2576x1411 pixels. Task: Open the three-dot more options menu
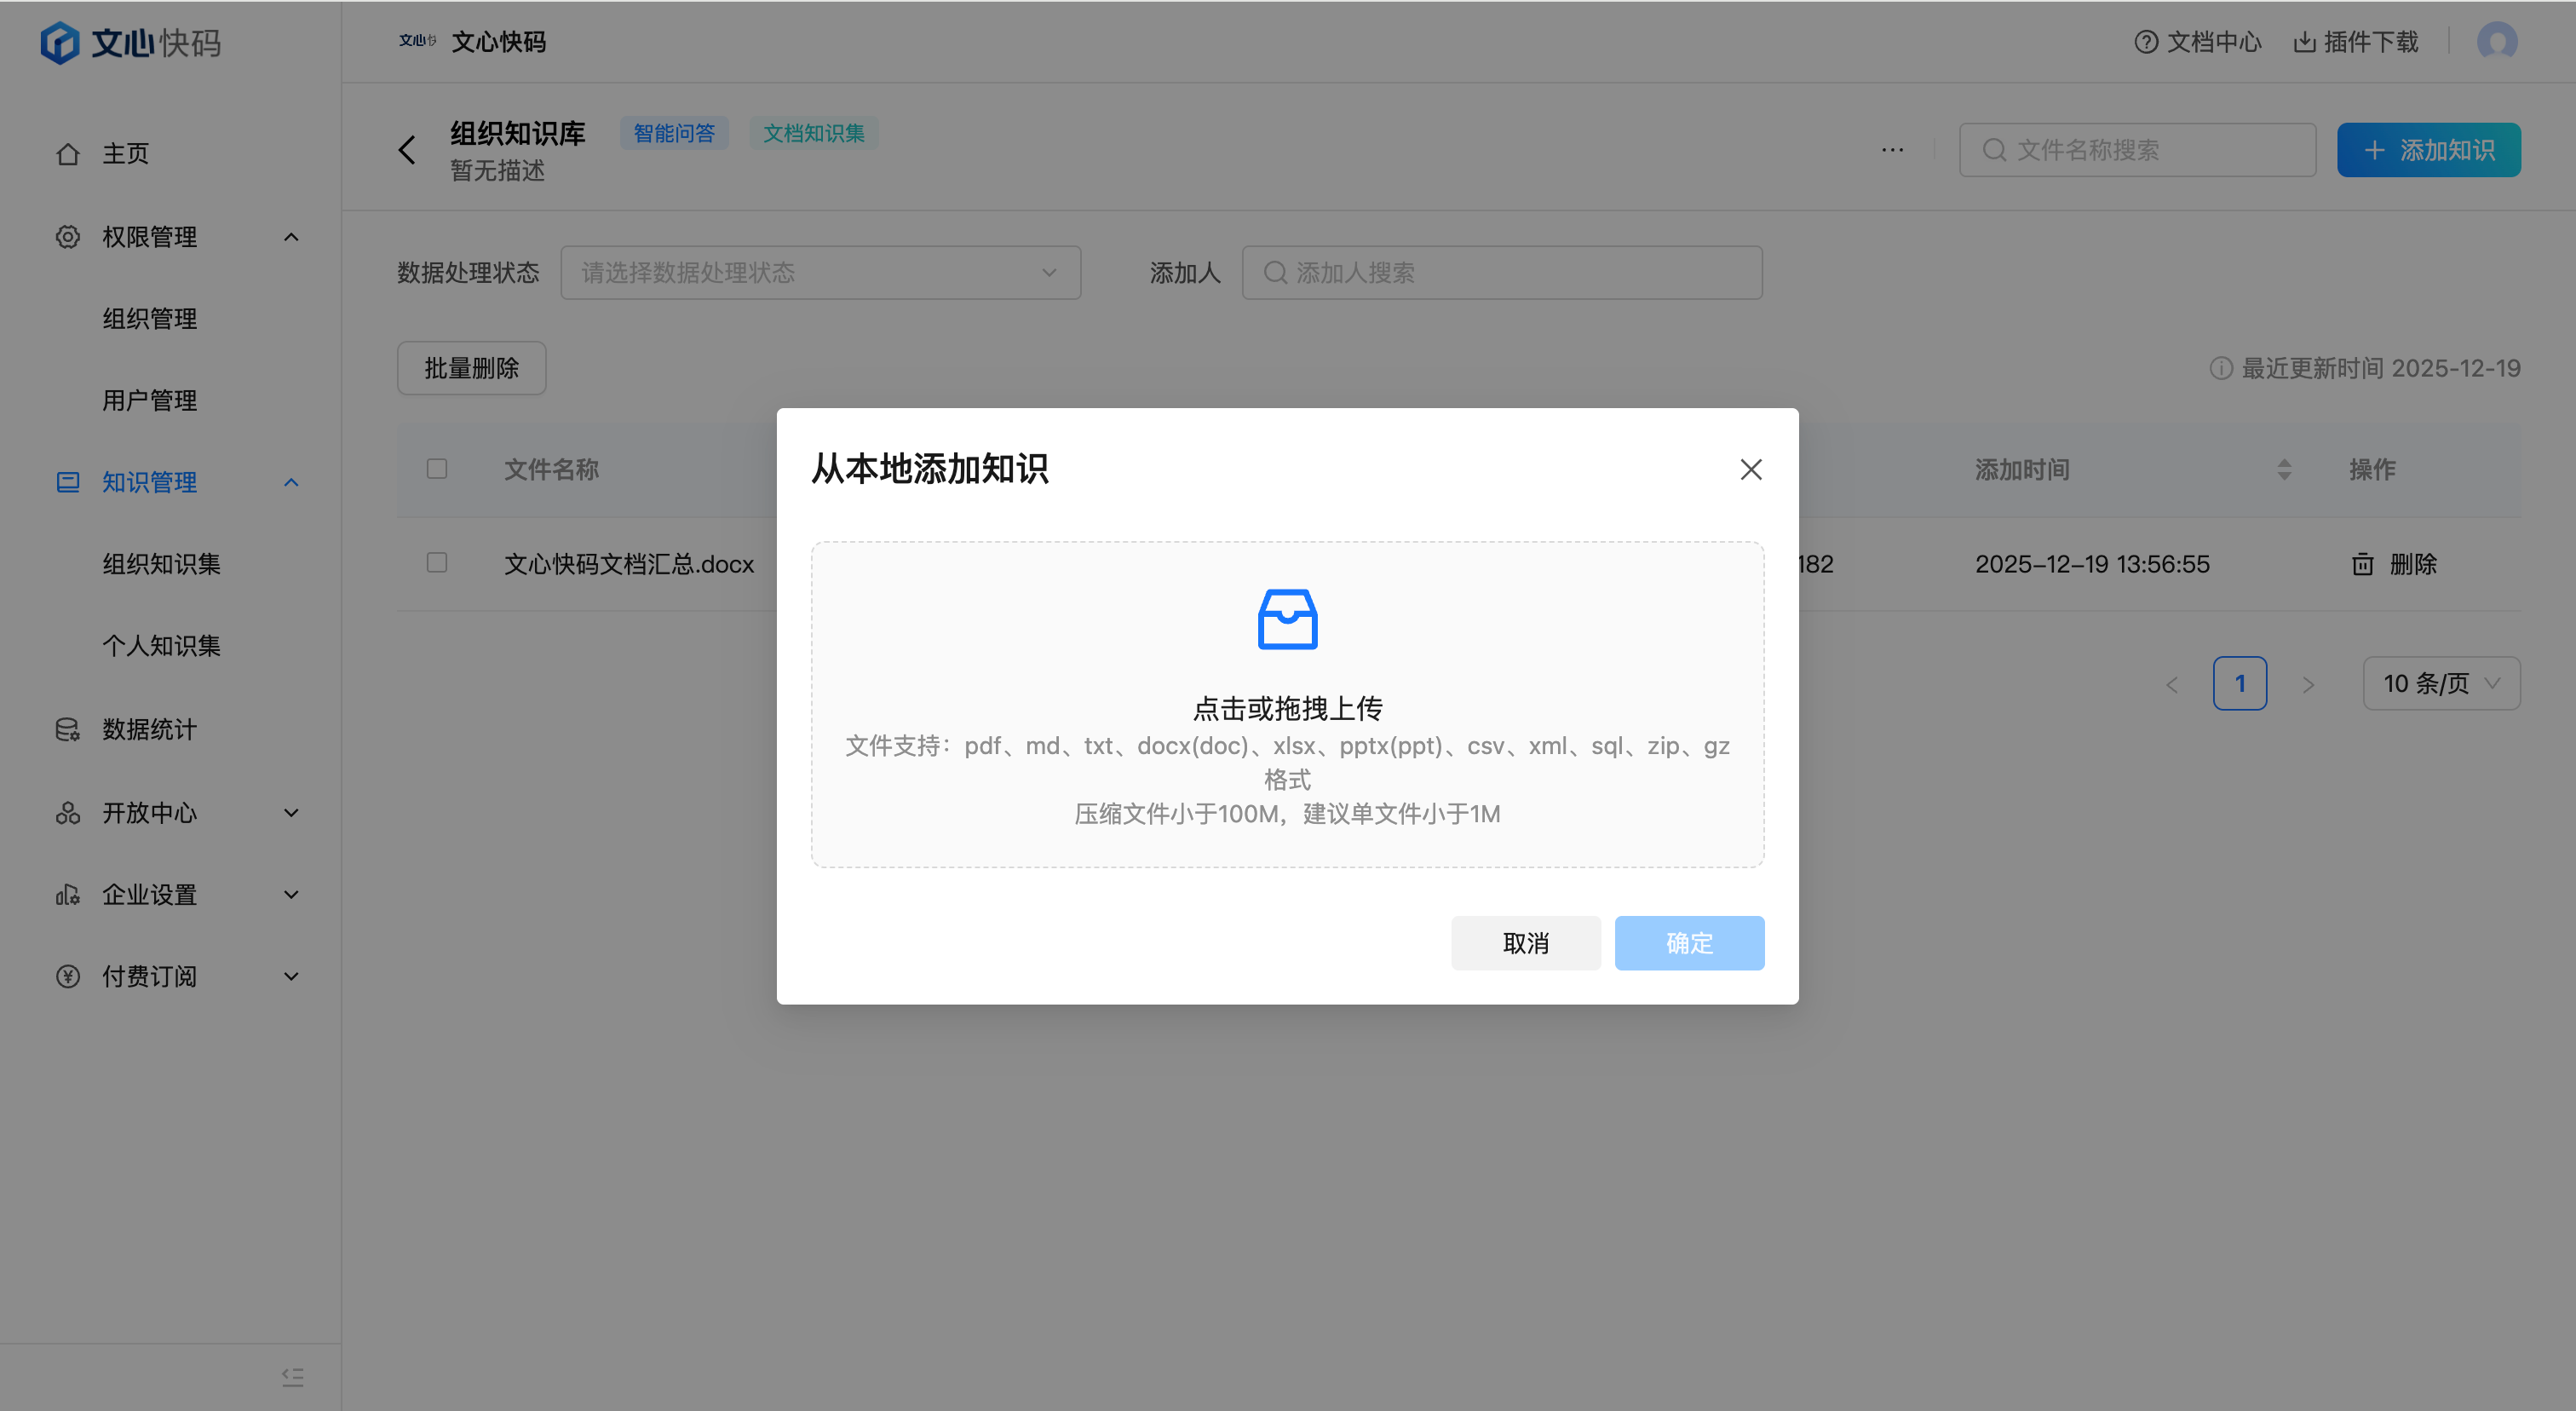pos(1892,150)
